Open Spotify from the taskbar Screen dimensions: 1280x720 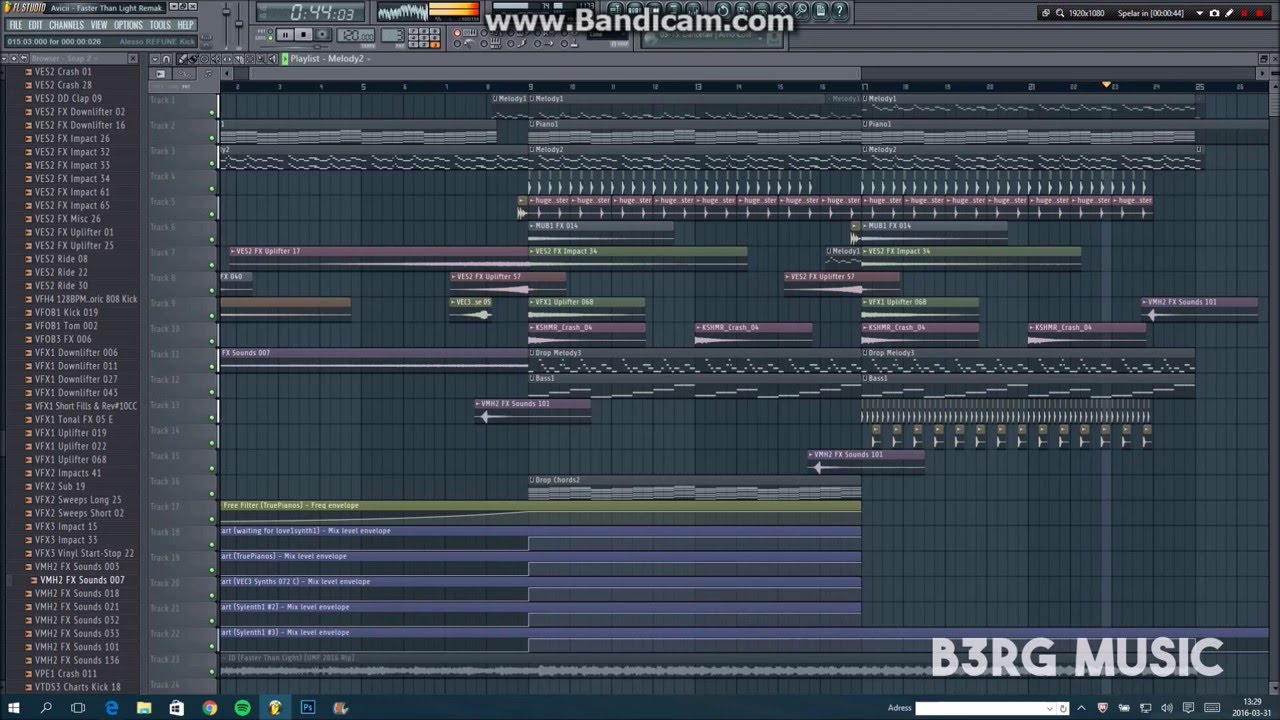click(x=242, y=708)
